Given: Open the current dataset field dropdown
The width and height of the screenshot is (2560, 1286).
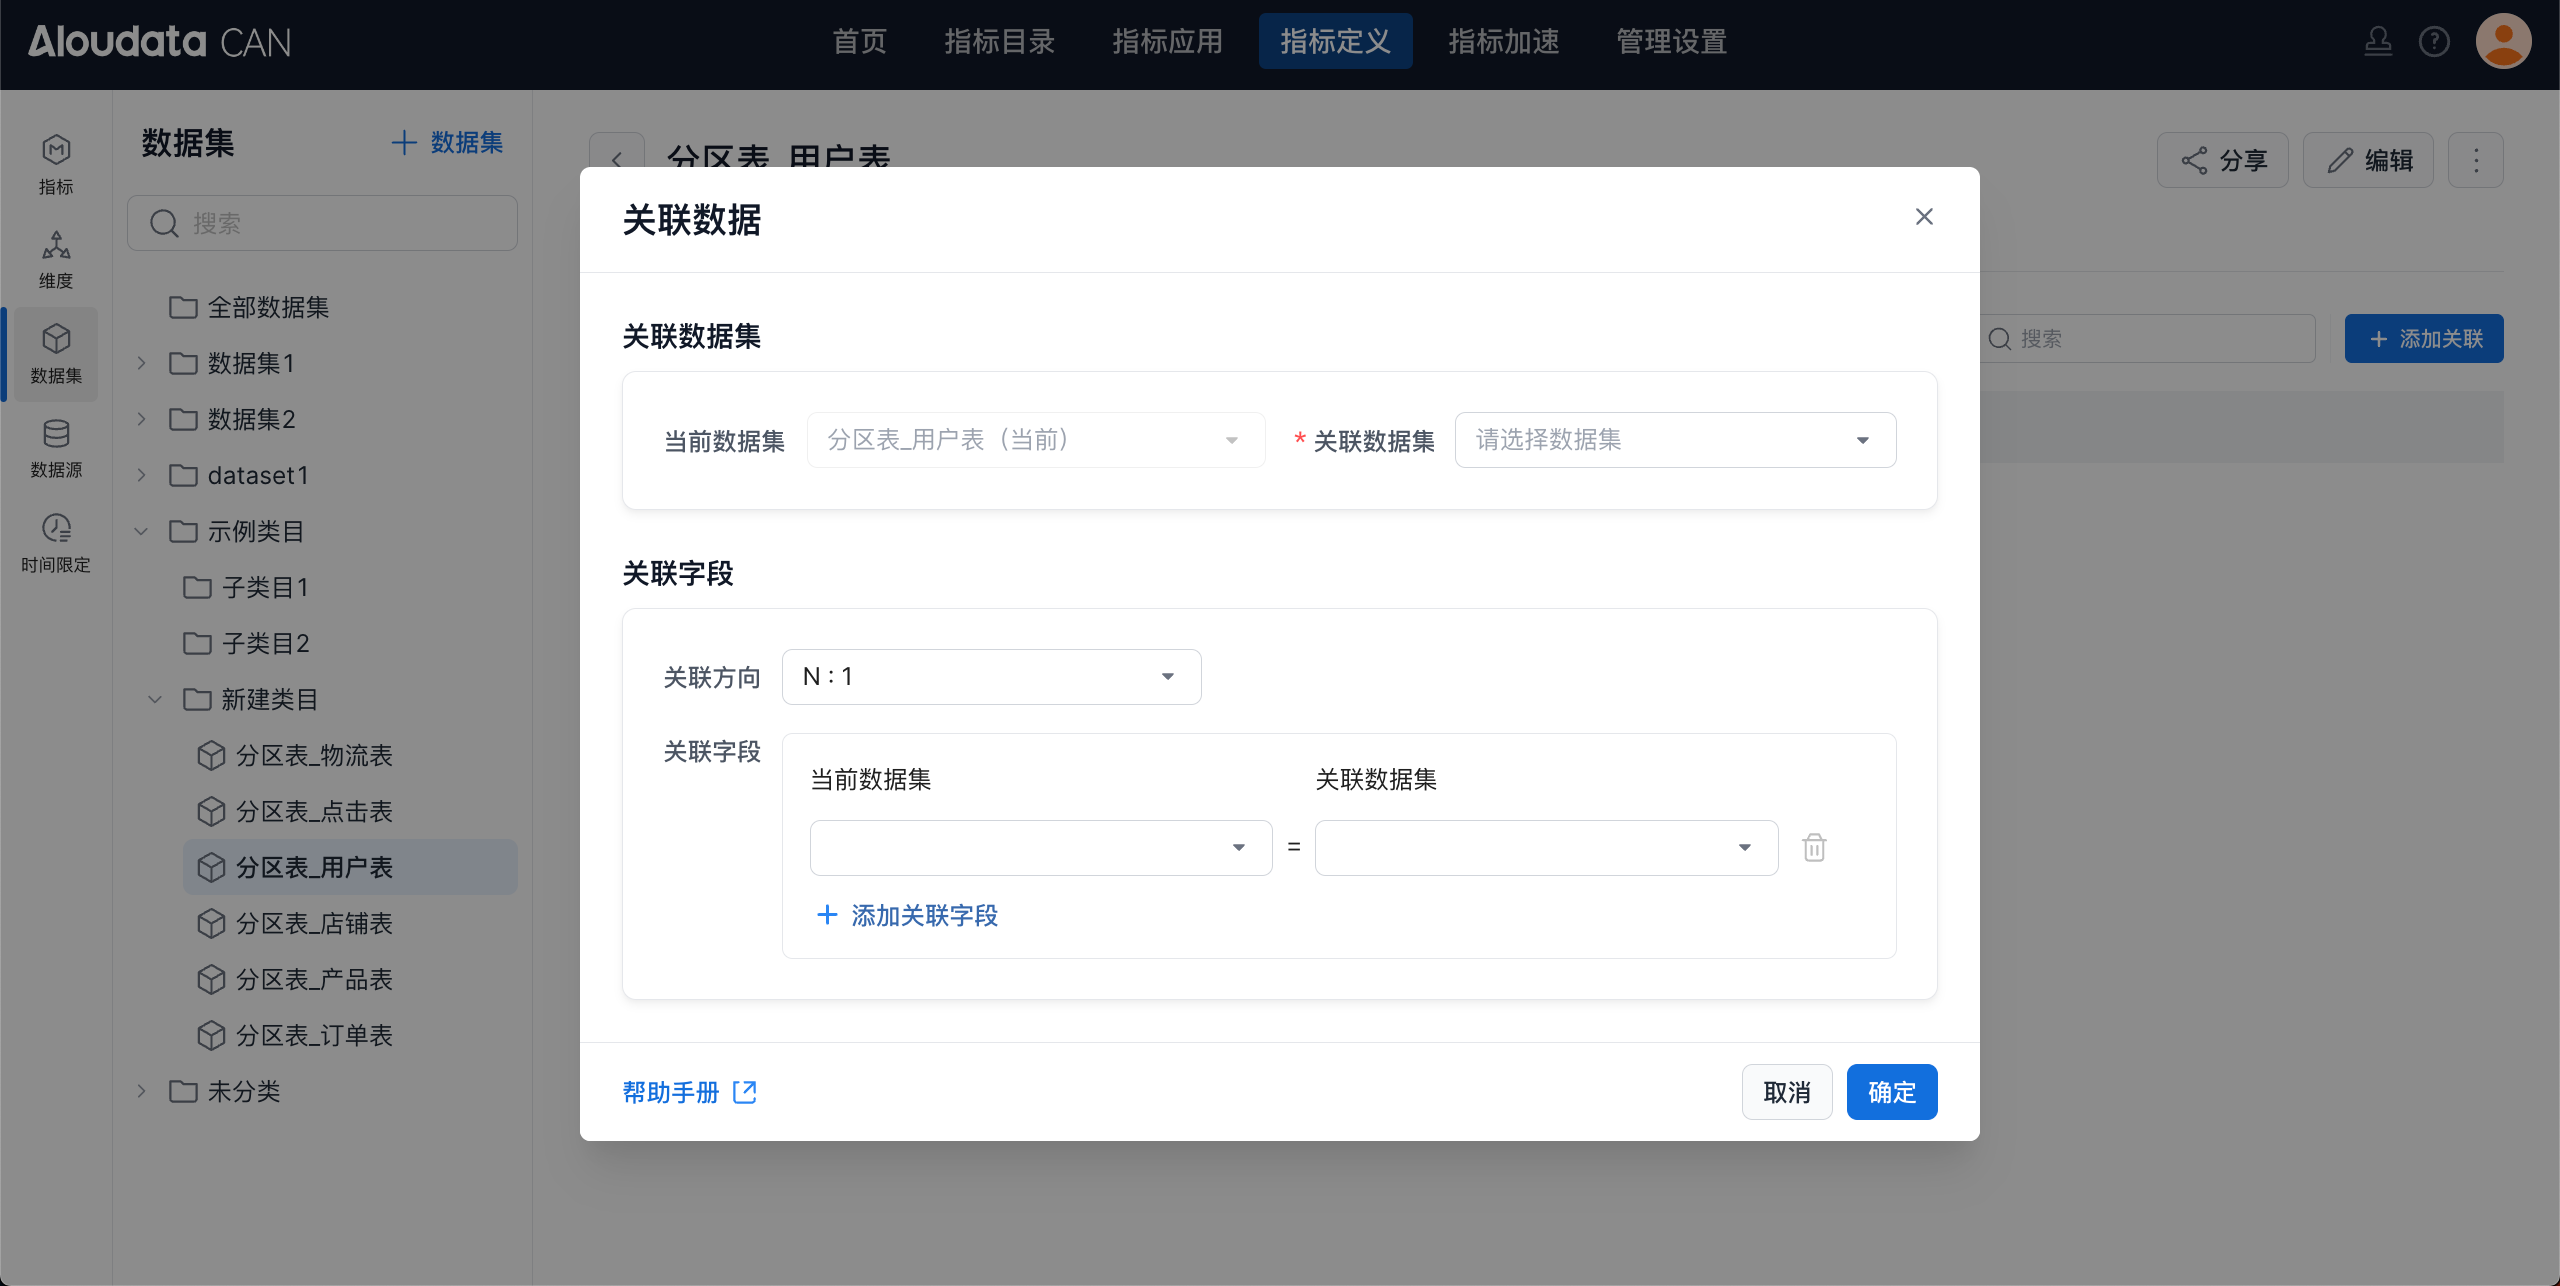Looking at the screenshot, I should coord(1041,848).
